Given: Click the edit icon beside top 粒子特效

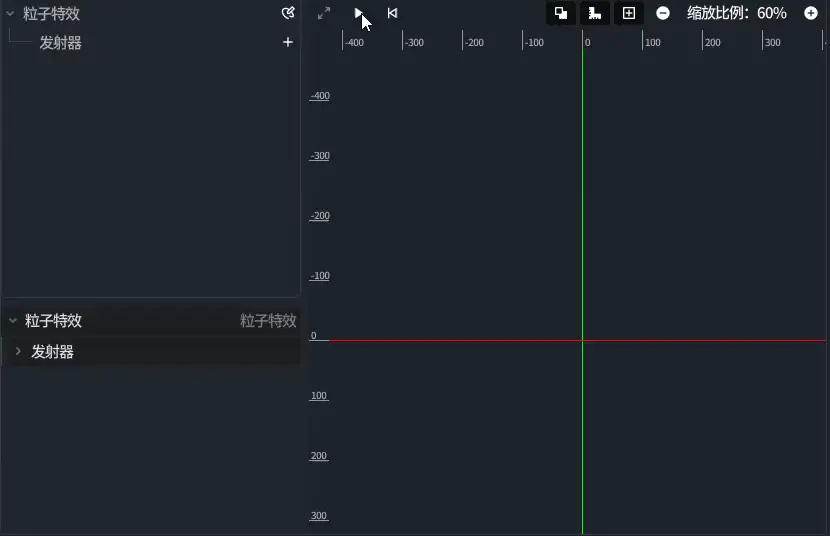Looking at the screenshot, I should (x=288, y=13).
